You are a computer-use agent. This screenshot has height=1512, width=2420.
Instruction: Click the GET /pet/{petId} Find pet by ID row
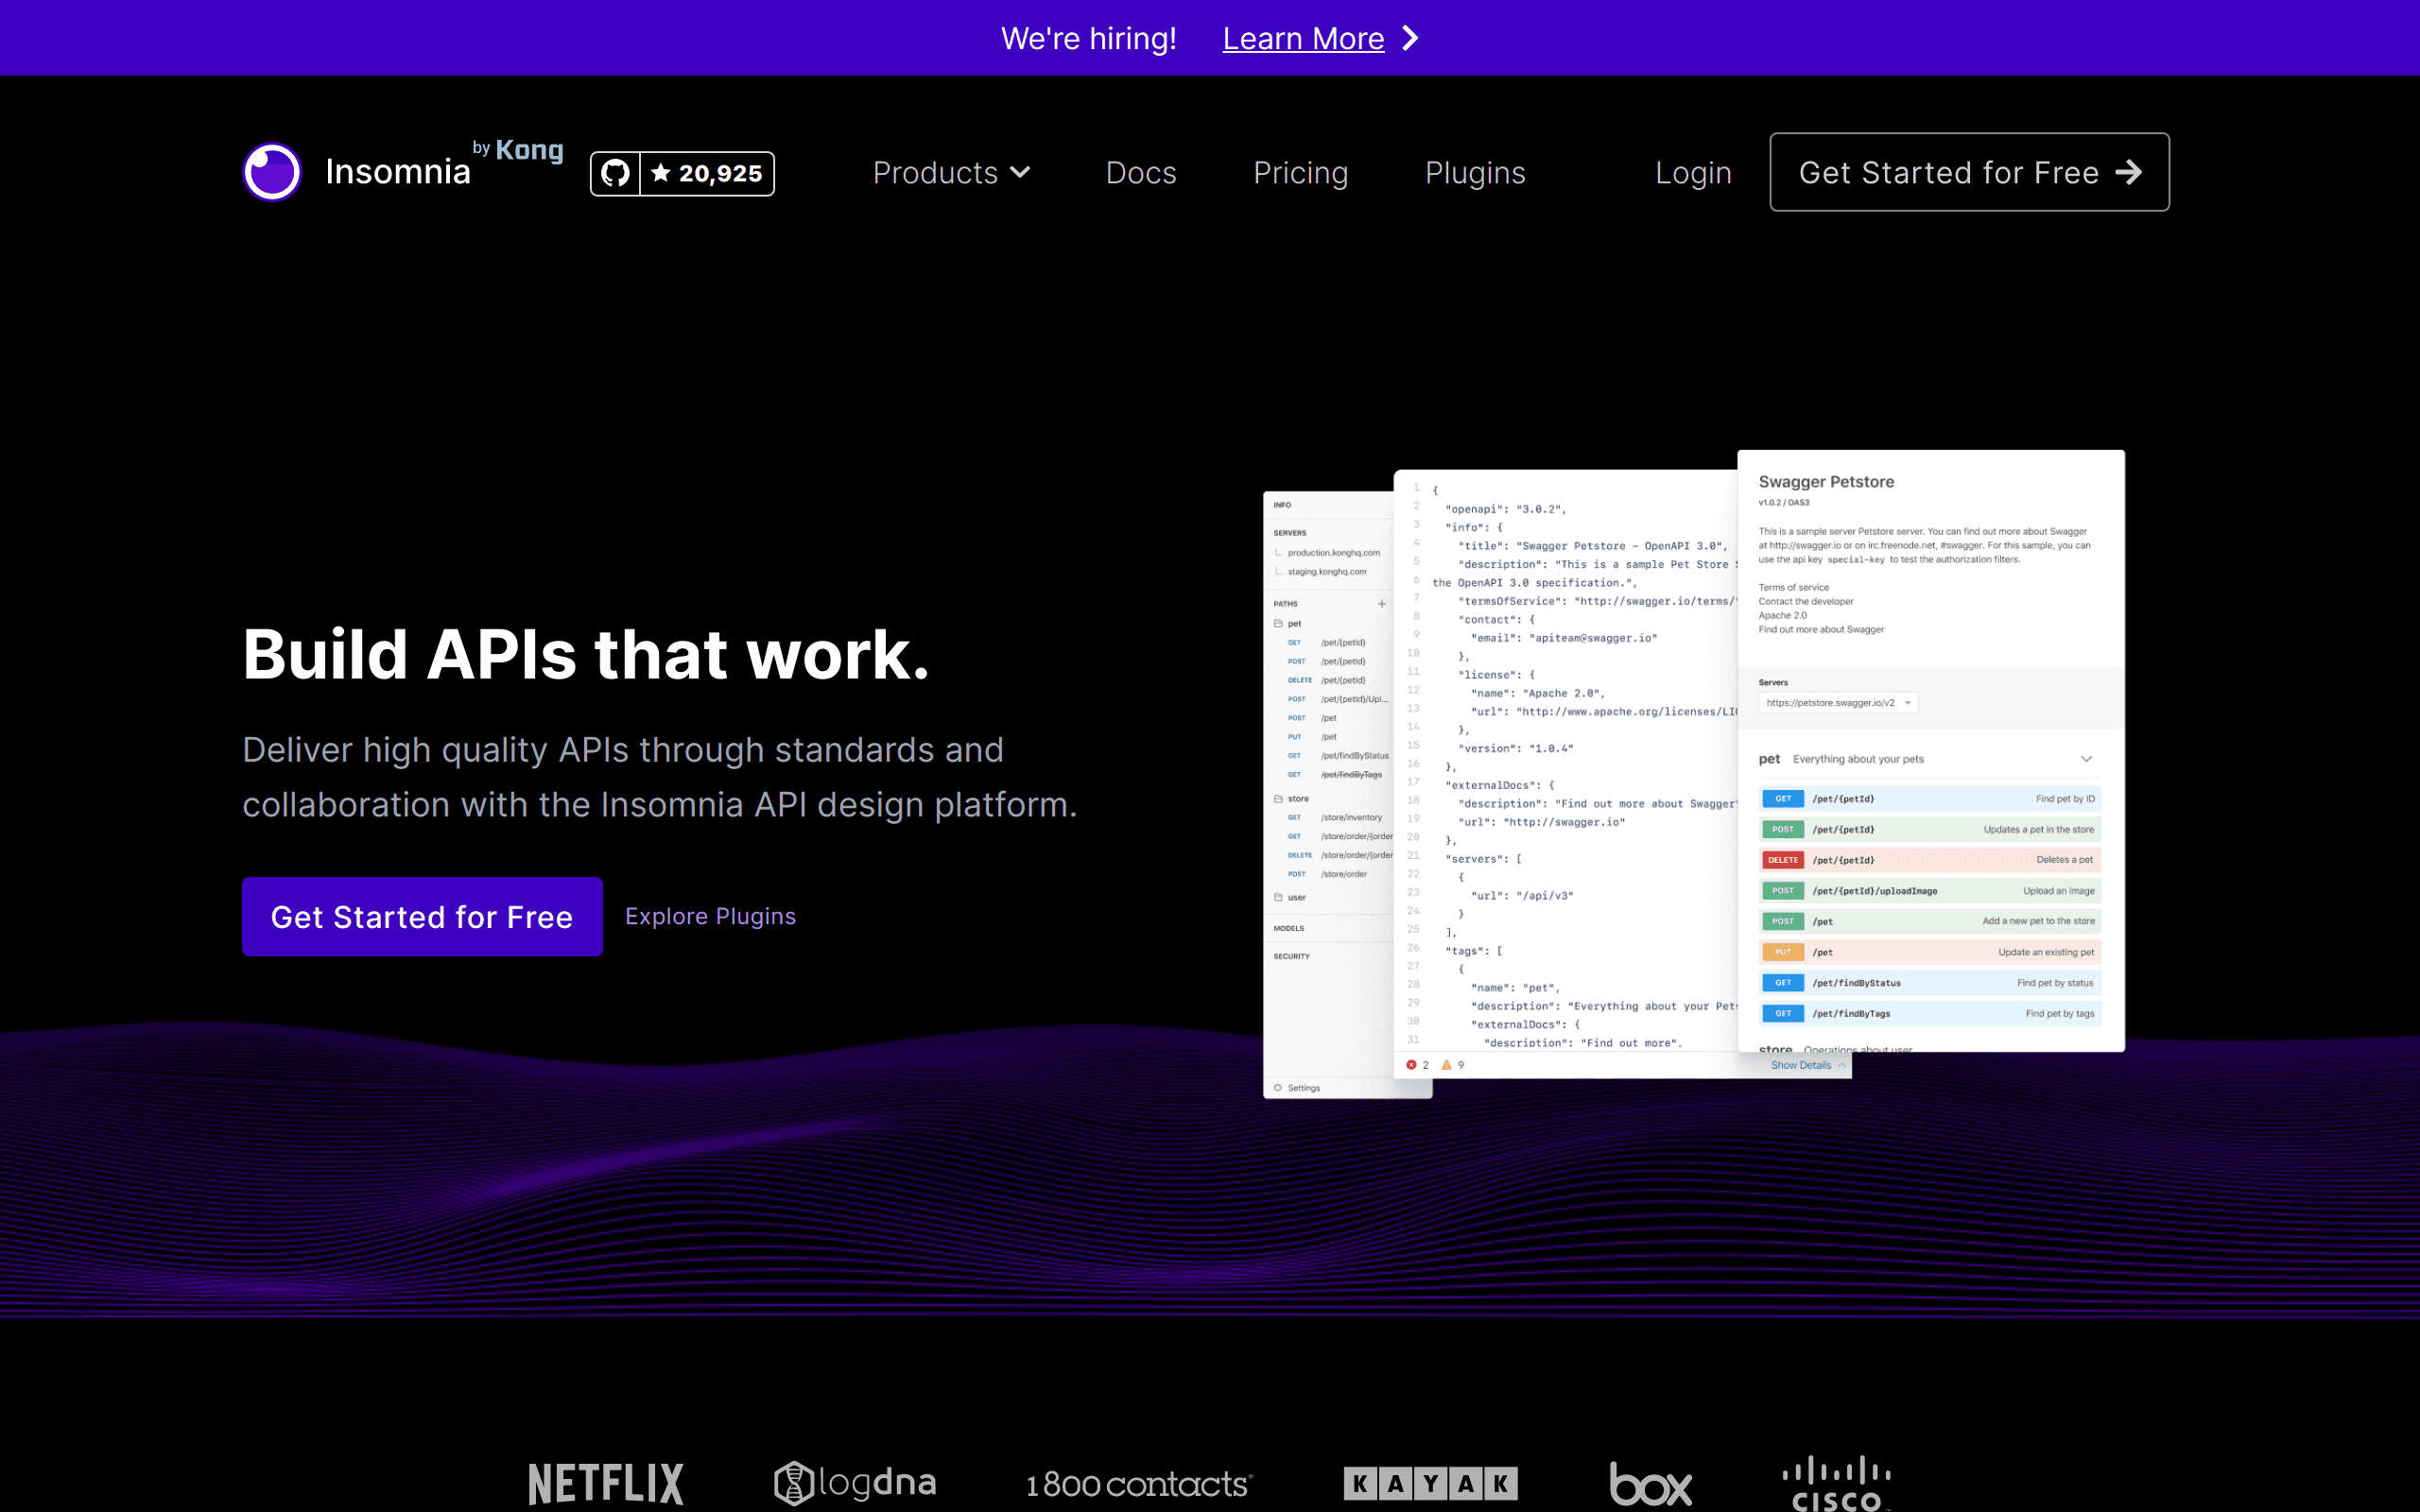coord(1930,799)
